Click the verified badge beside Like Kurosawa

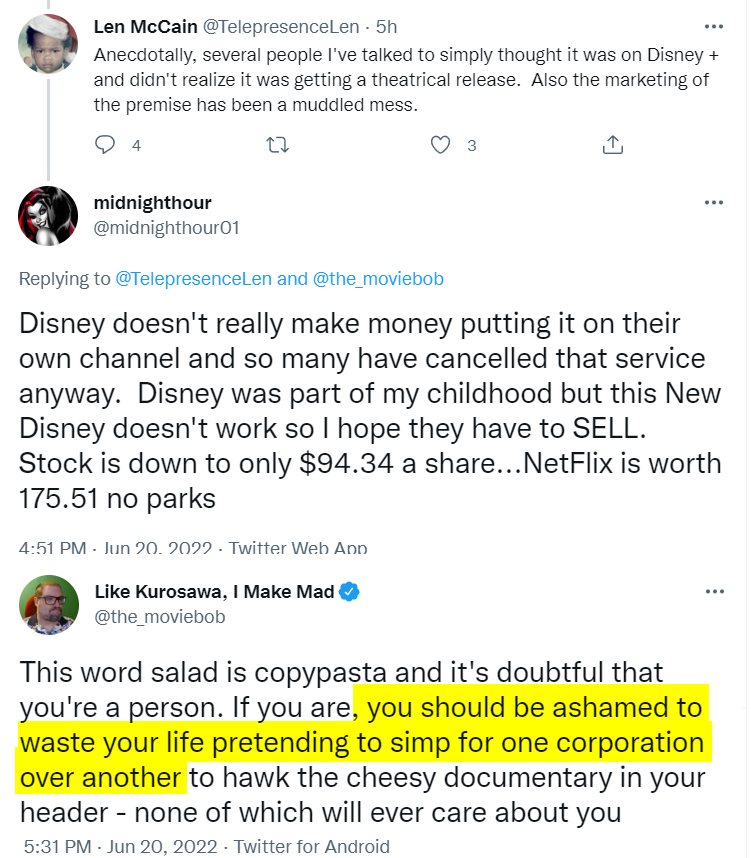[349, 592]
